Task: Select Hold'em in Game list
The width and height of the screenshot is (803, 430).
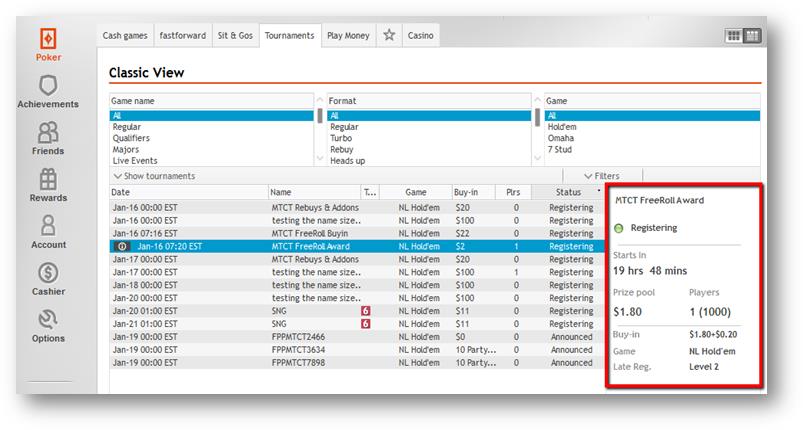Action: (652, 127)
